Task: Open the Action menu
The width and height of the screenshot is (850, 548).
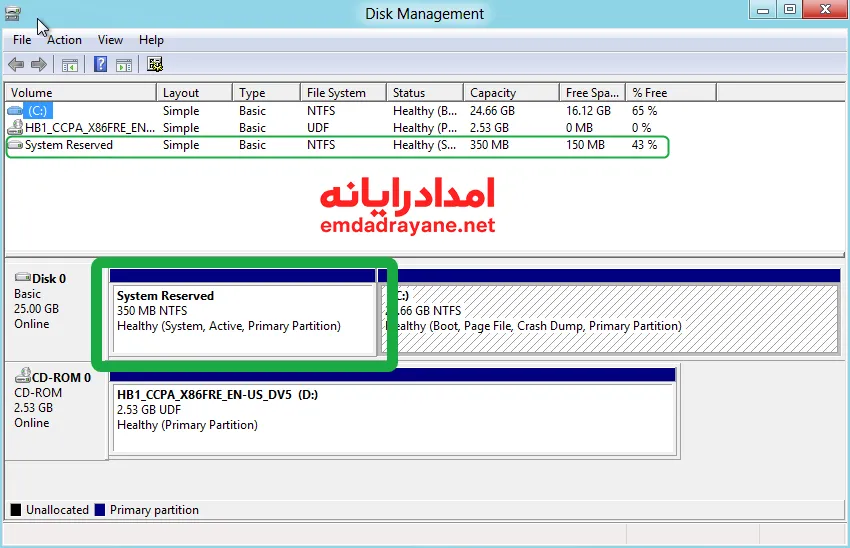Action: [x=65, y=40]
